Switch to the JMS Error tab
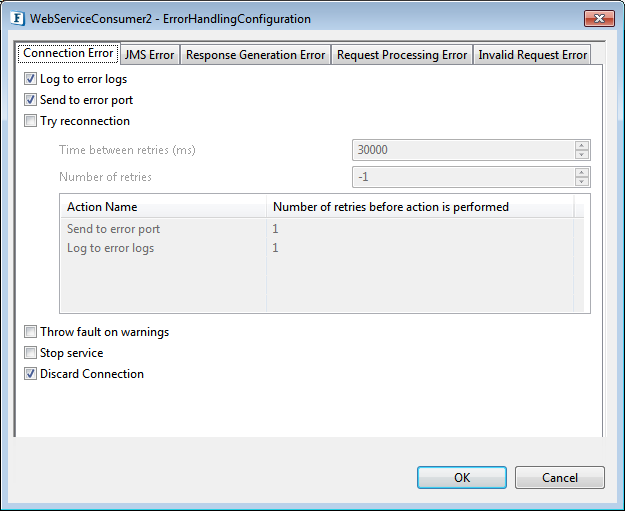 149,55
